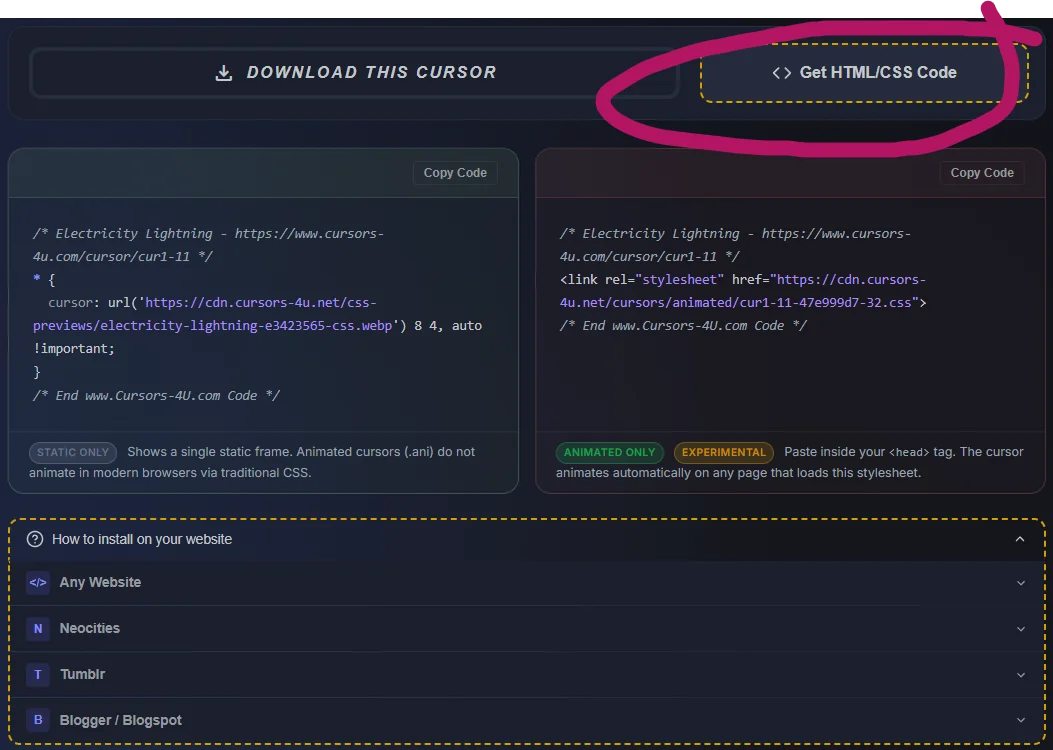
Task: Click the Tumblr row label
Action: click(x=83, y=674)
